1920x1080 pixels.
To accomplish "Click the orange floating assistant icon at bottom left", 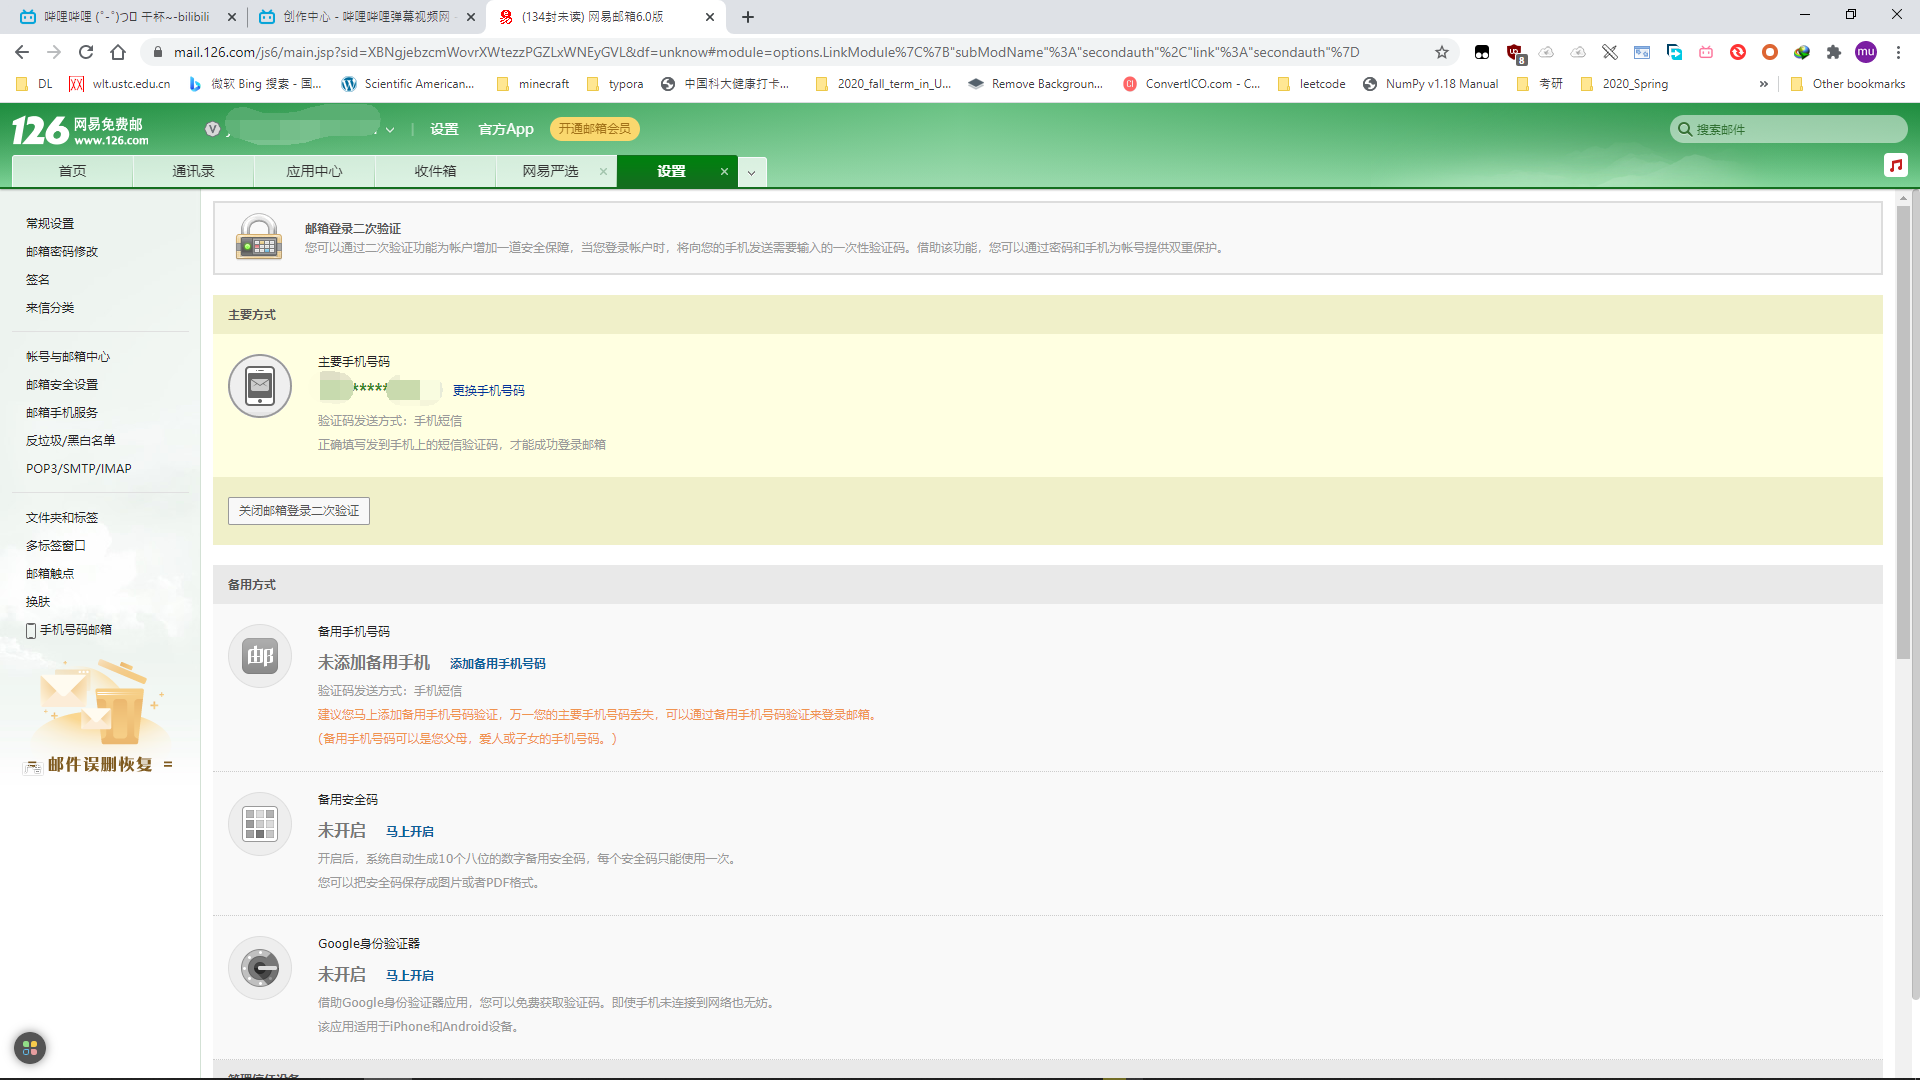I will coord(29,1048).
